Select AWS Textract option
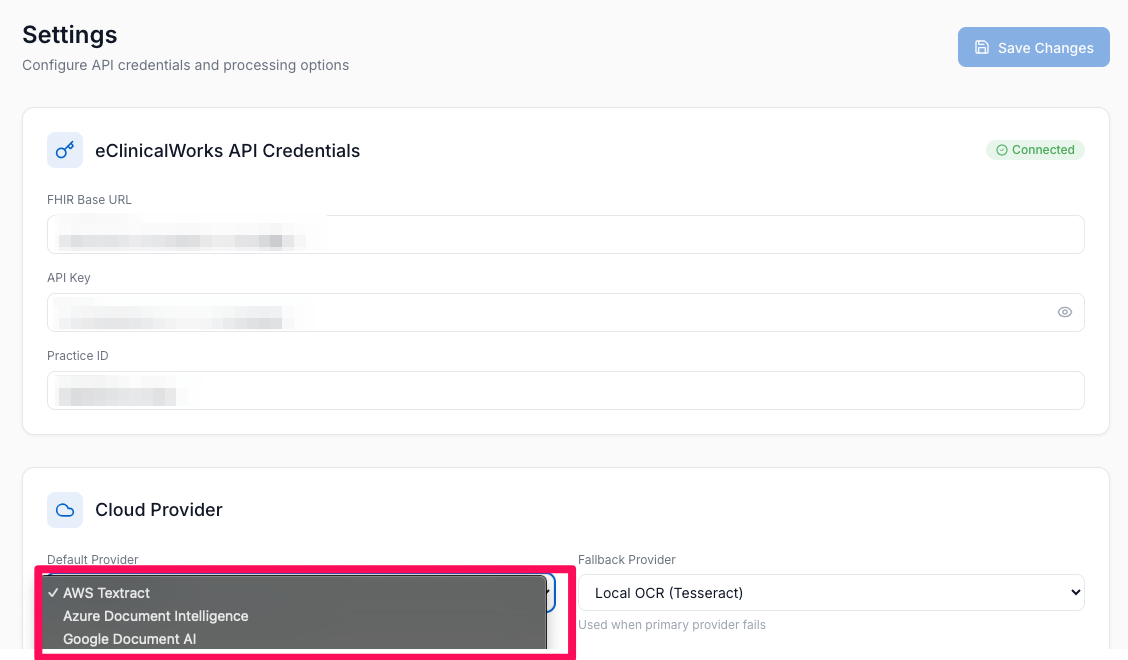This screenshot has height=660, width=1128. [295, 593]
